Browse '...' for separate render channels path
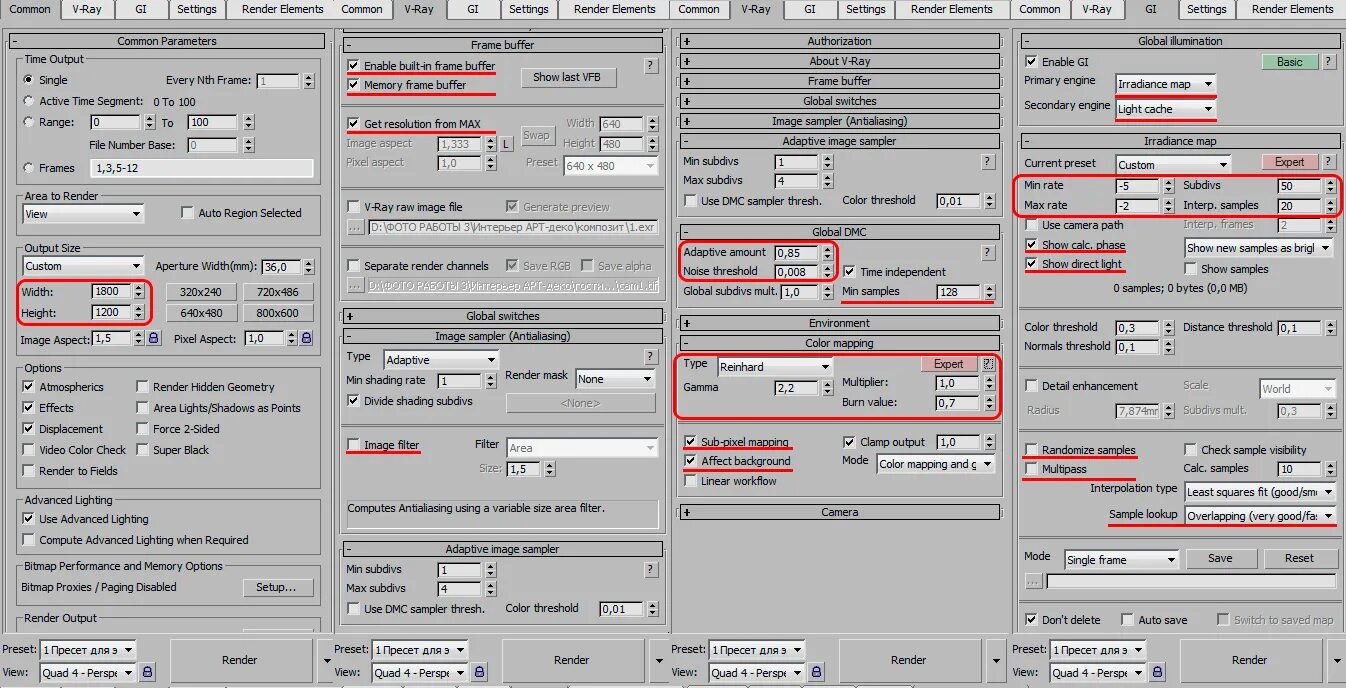The height and width of the screenshot is (688, 1346). [355, 286]
